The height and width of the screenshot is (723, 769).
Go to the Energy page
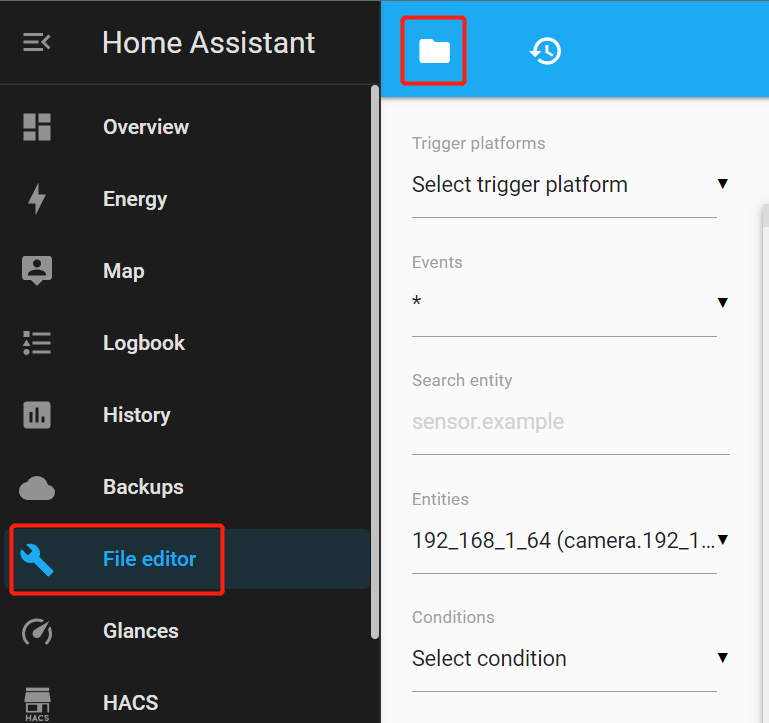point(187,199)
